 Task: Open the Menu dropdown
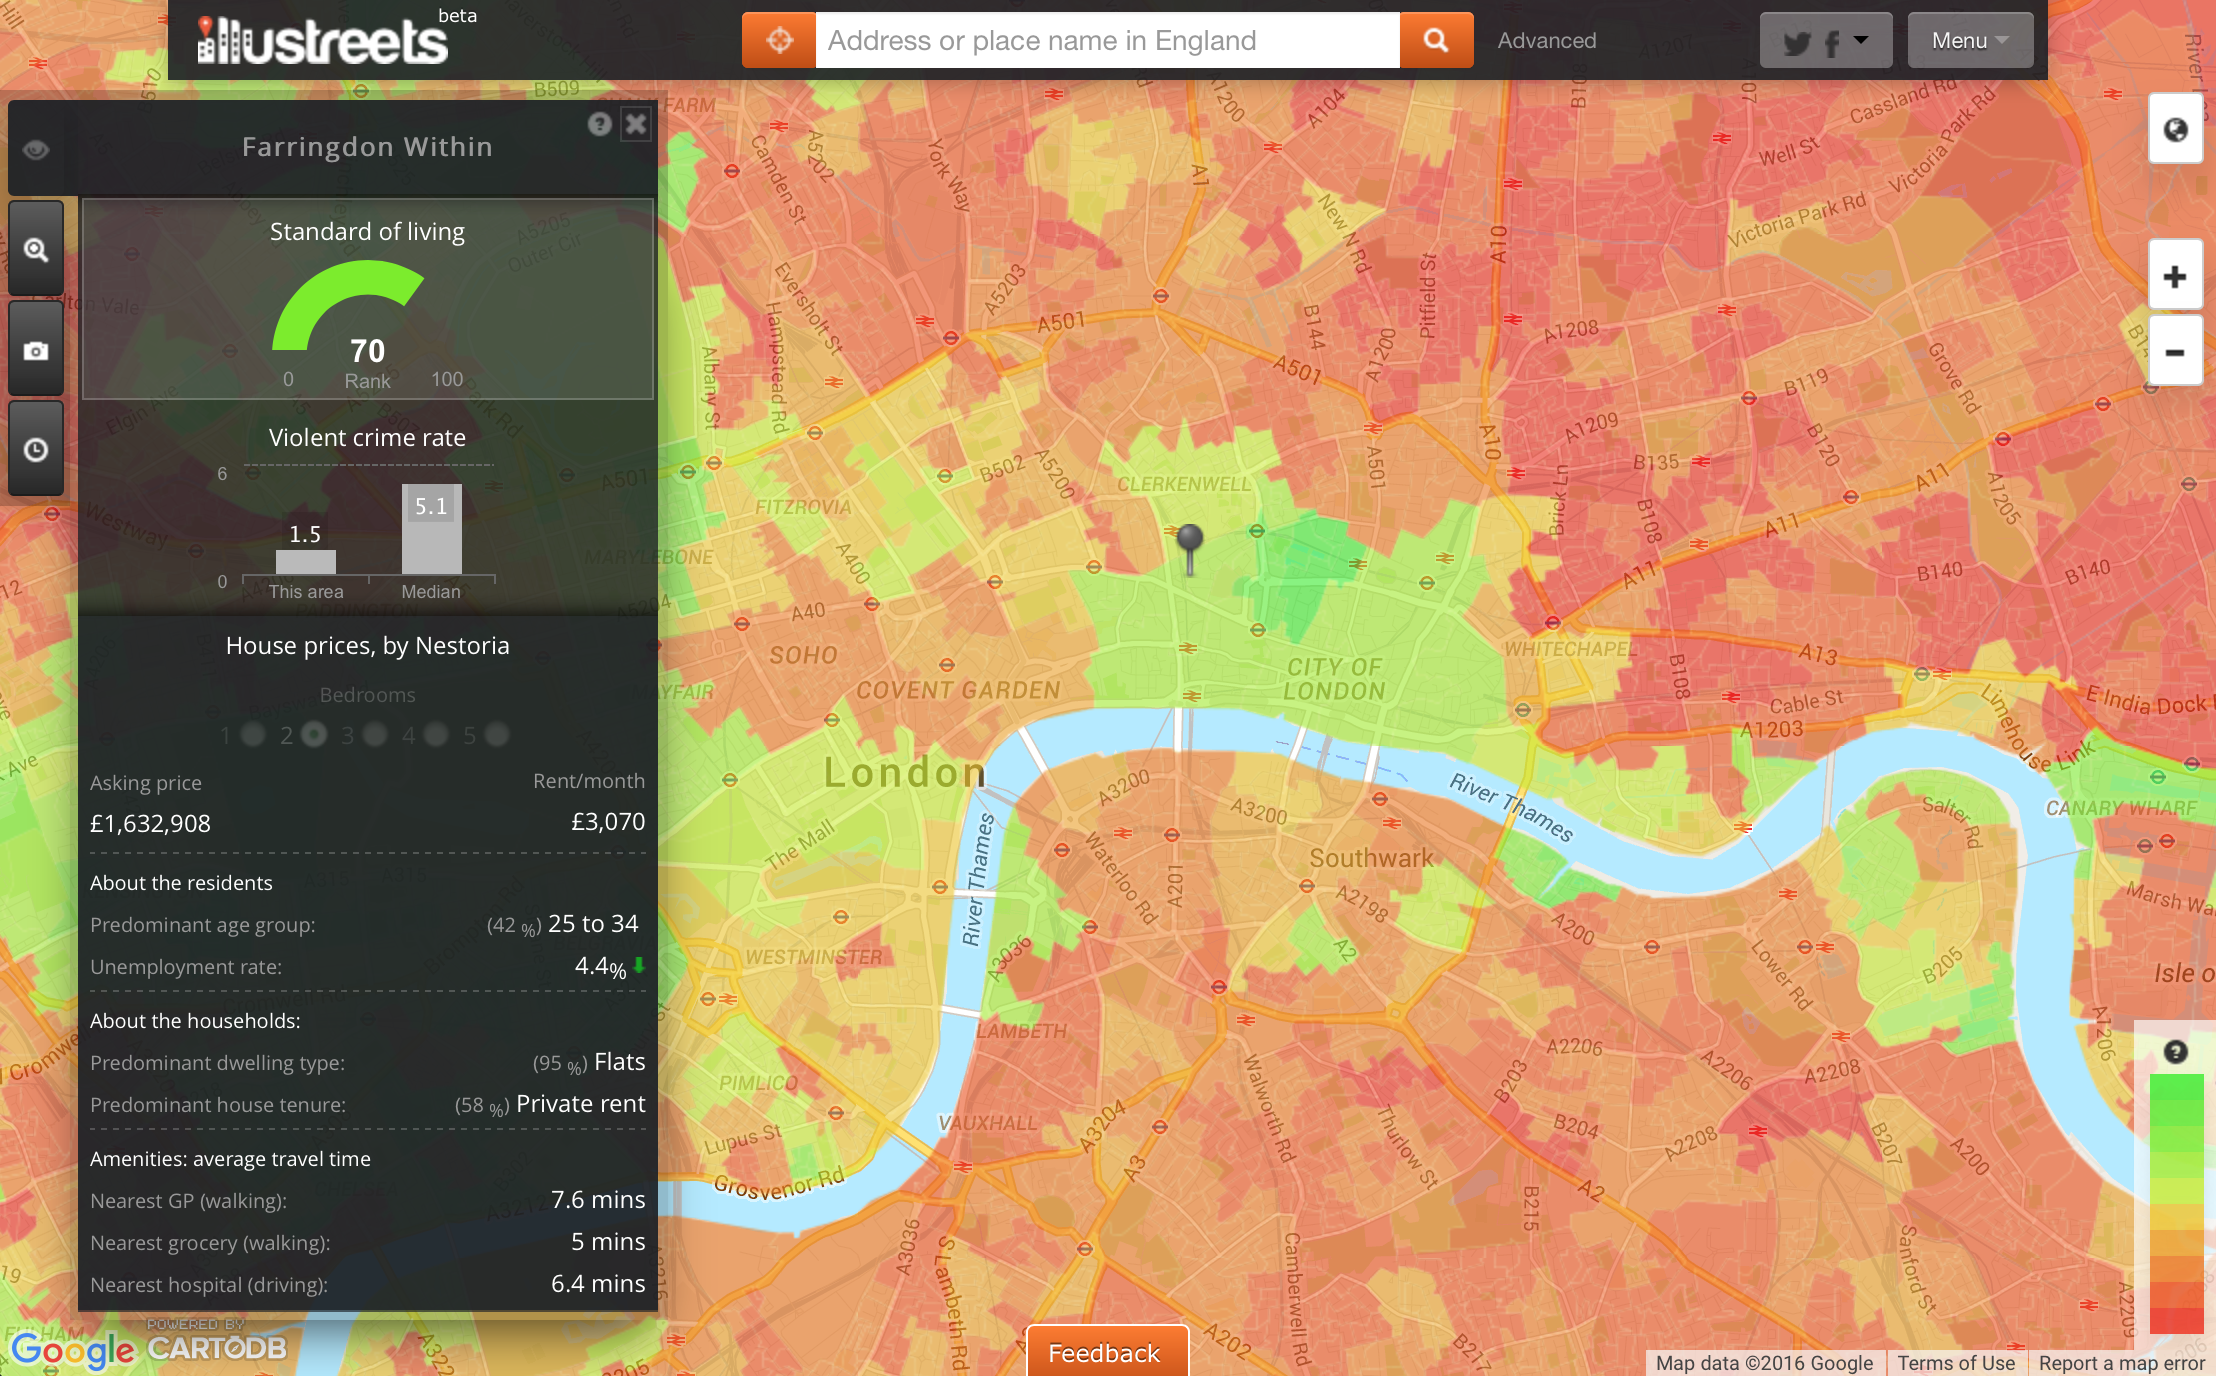(x=1969, y=40)
